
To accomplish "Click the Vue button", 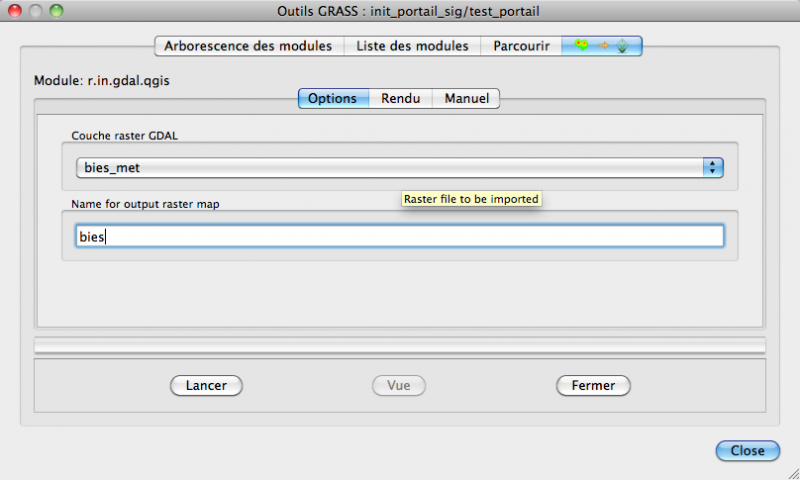I will (399, 385).
